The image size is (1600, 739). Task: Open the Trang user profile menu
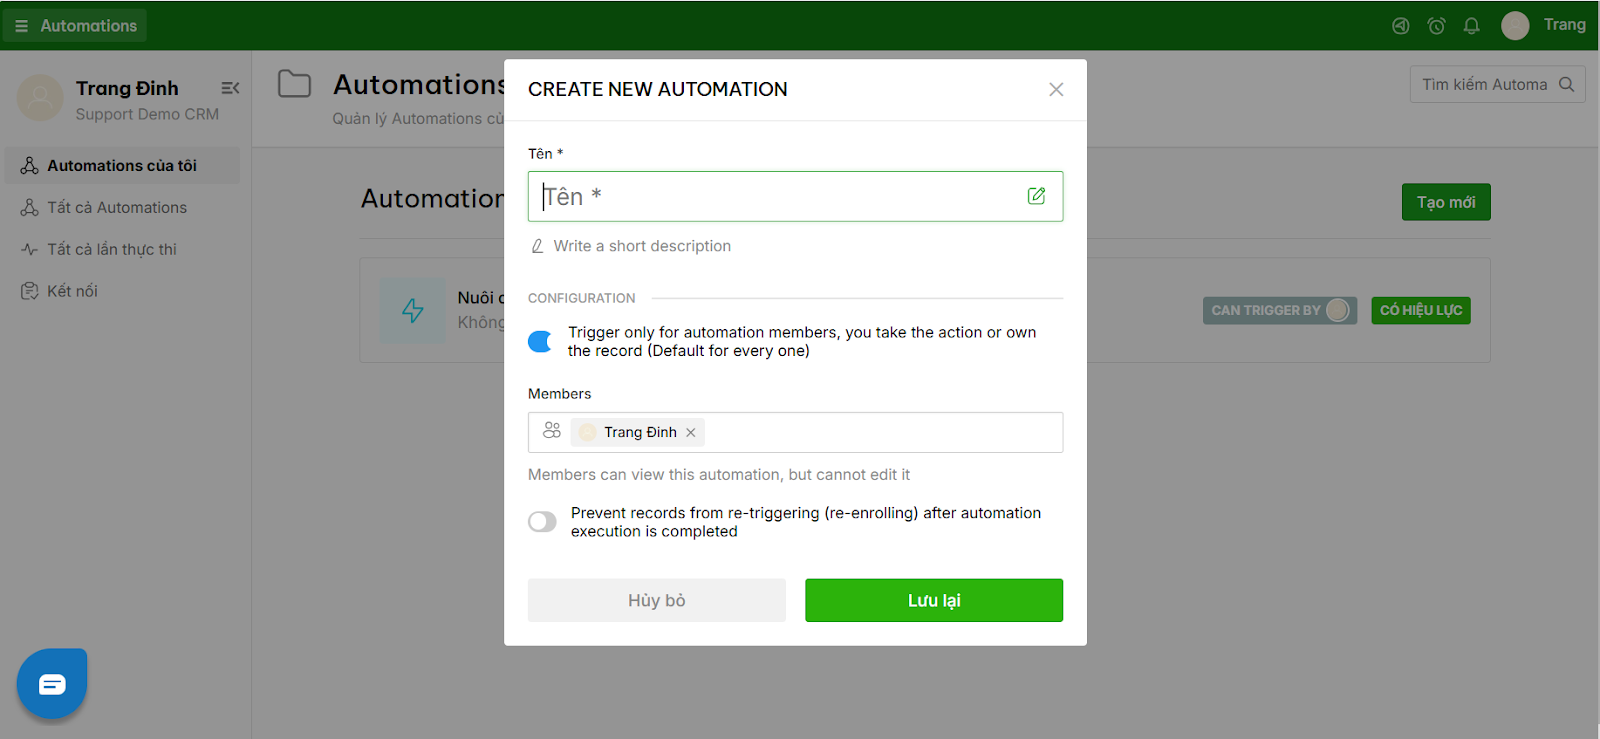tap(1544, 25)
